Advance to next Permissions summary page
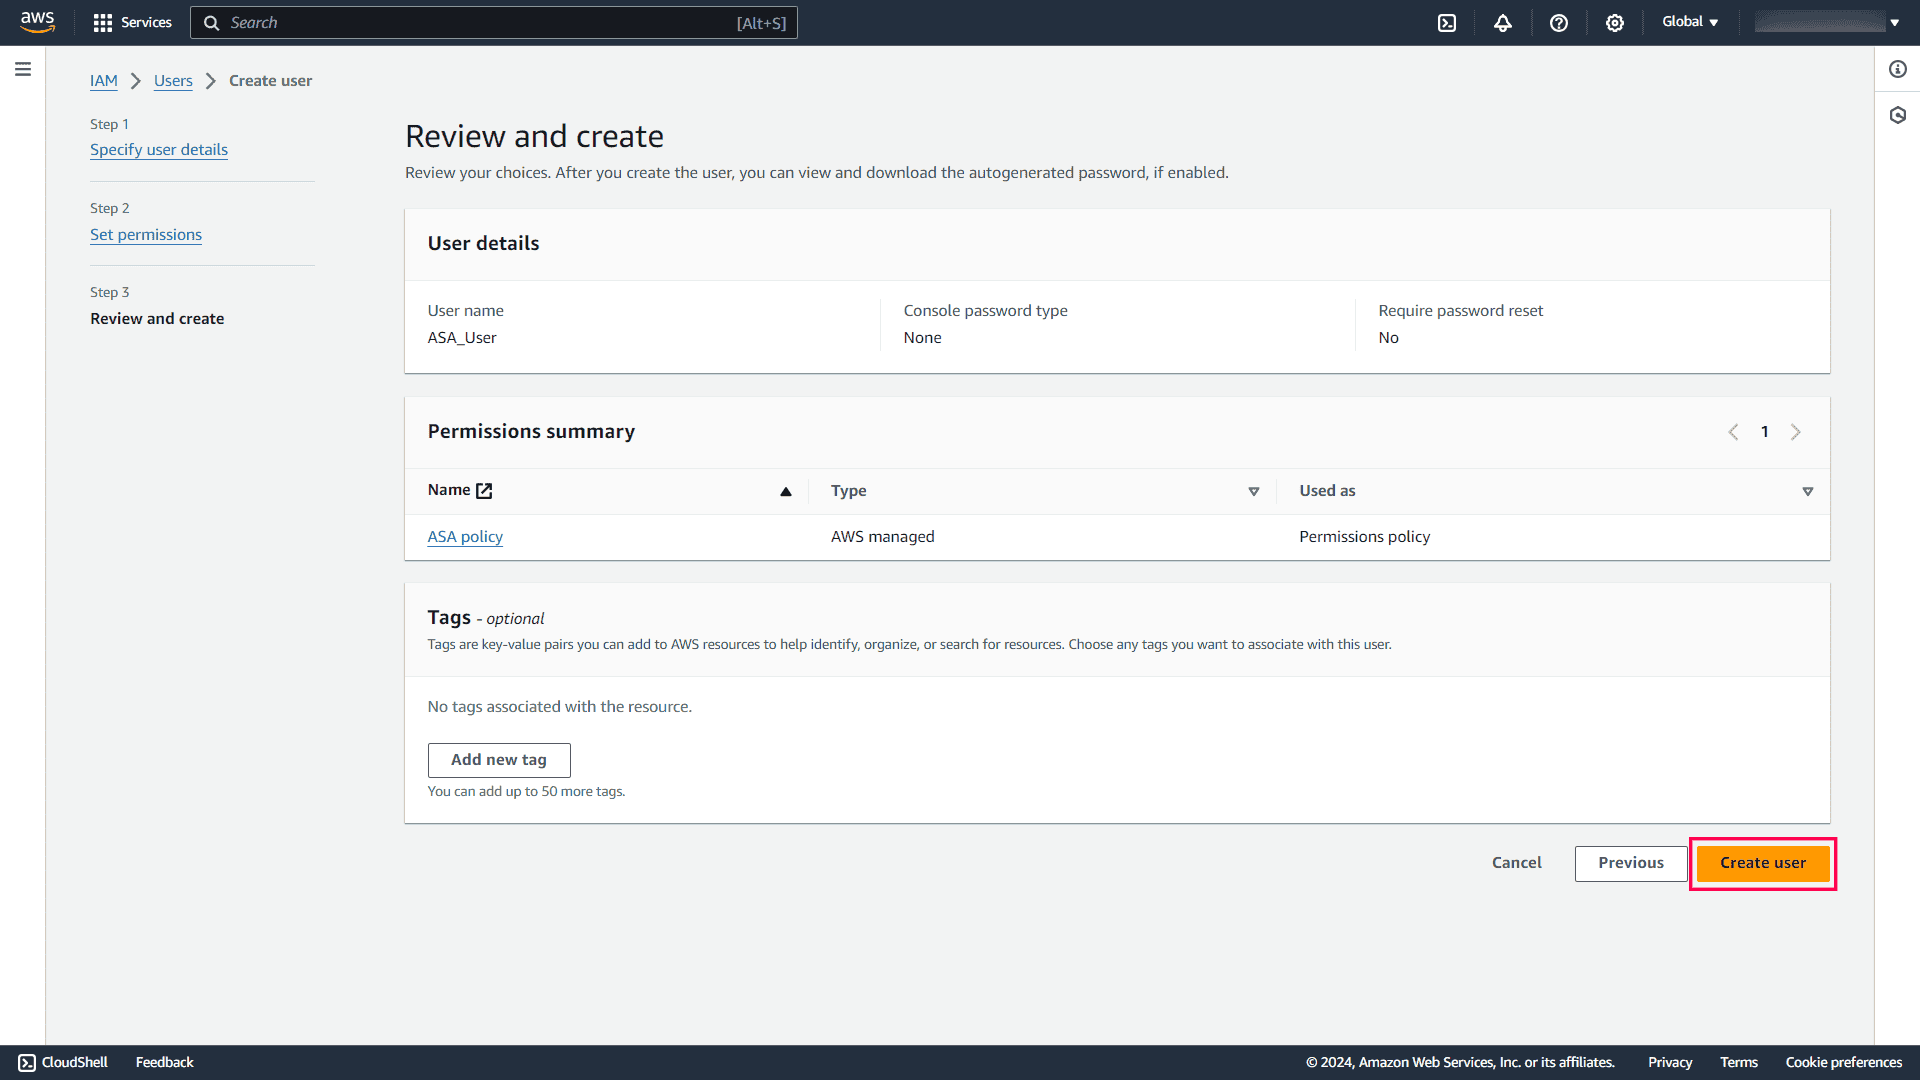Viewport: 1920px width, 1080px height. point(1795,432)
